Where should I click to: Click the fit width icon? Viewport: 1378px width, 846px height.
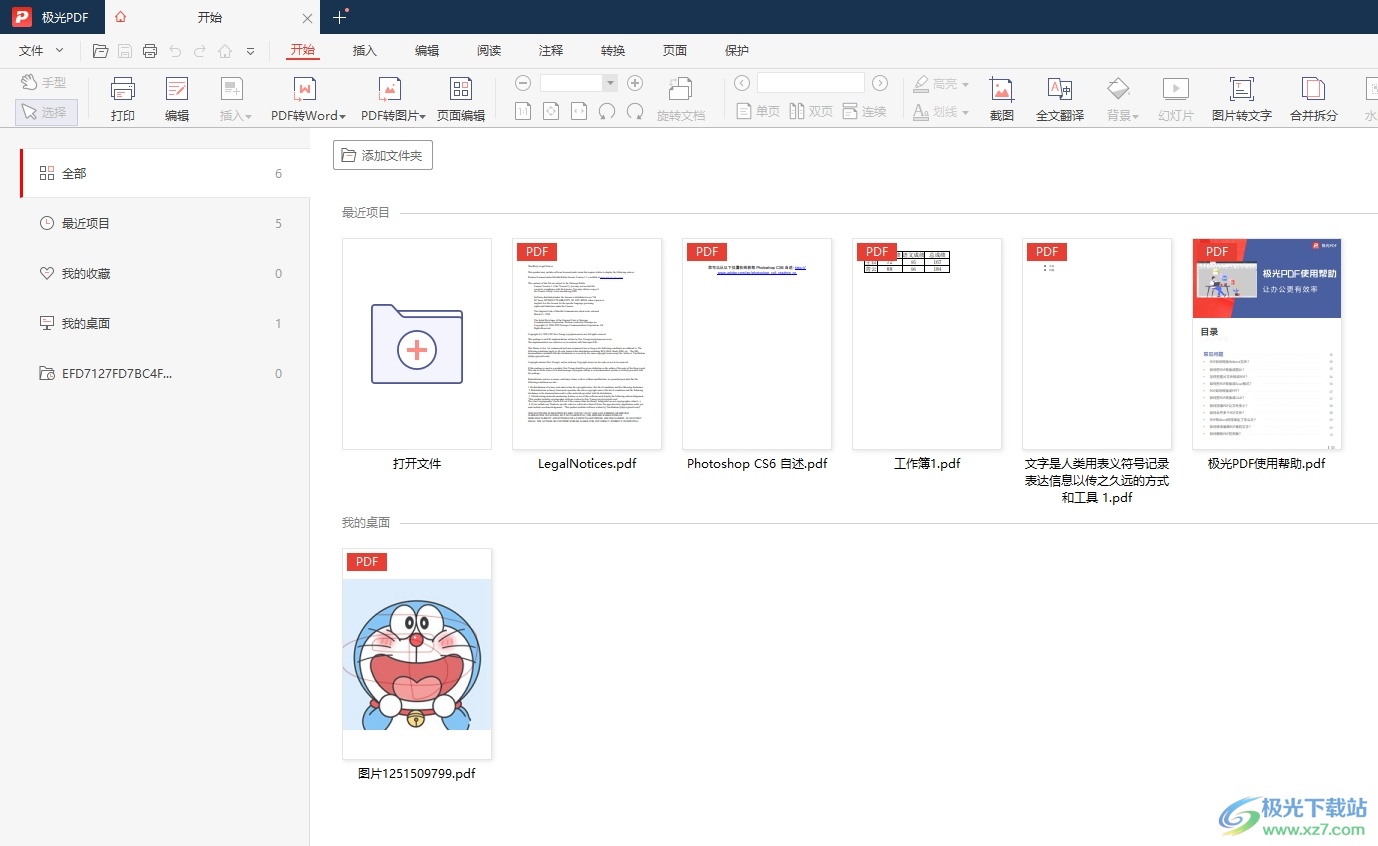point(579,111)
